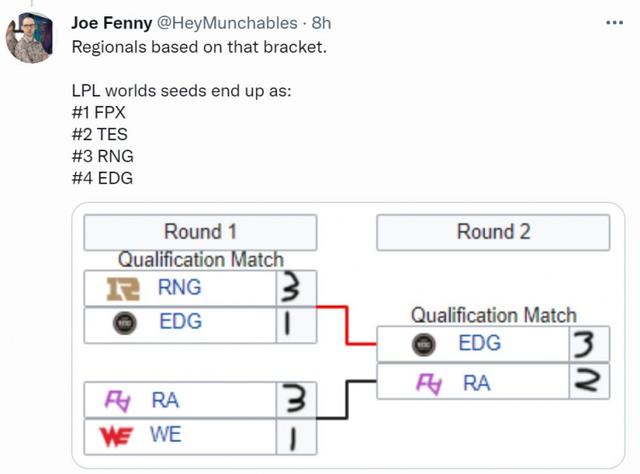Image resolution: width=640 pixels, height=474 pixels.
Task: Click the Round 2 RA score of 2
Action: (587, 380)
